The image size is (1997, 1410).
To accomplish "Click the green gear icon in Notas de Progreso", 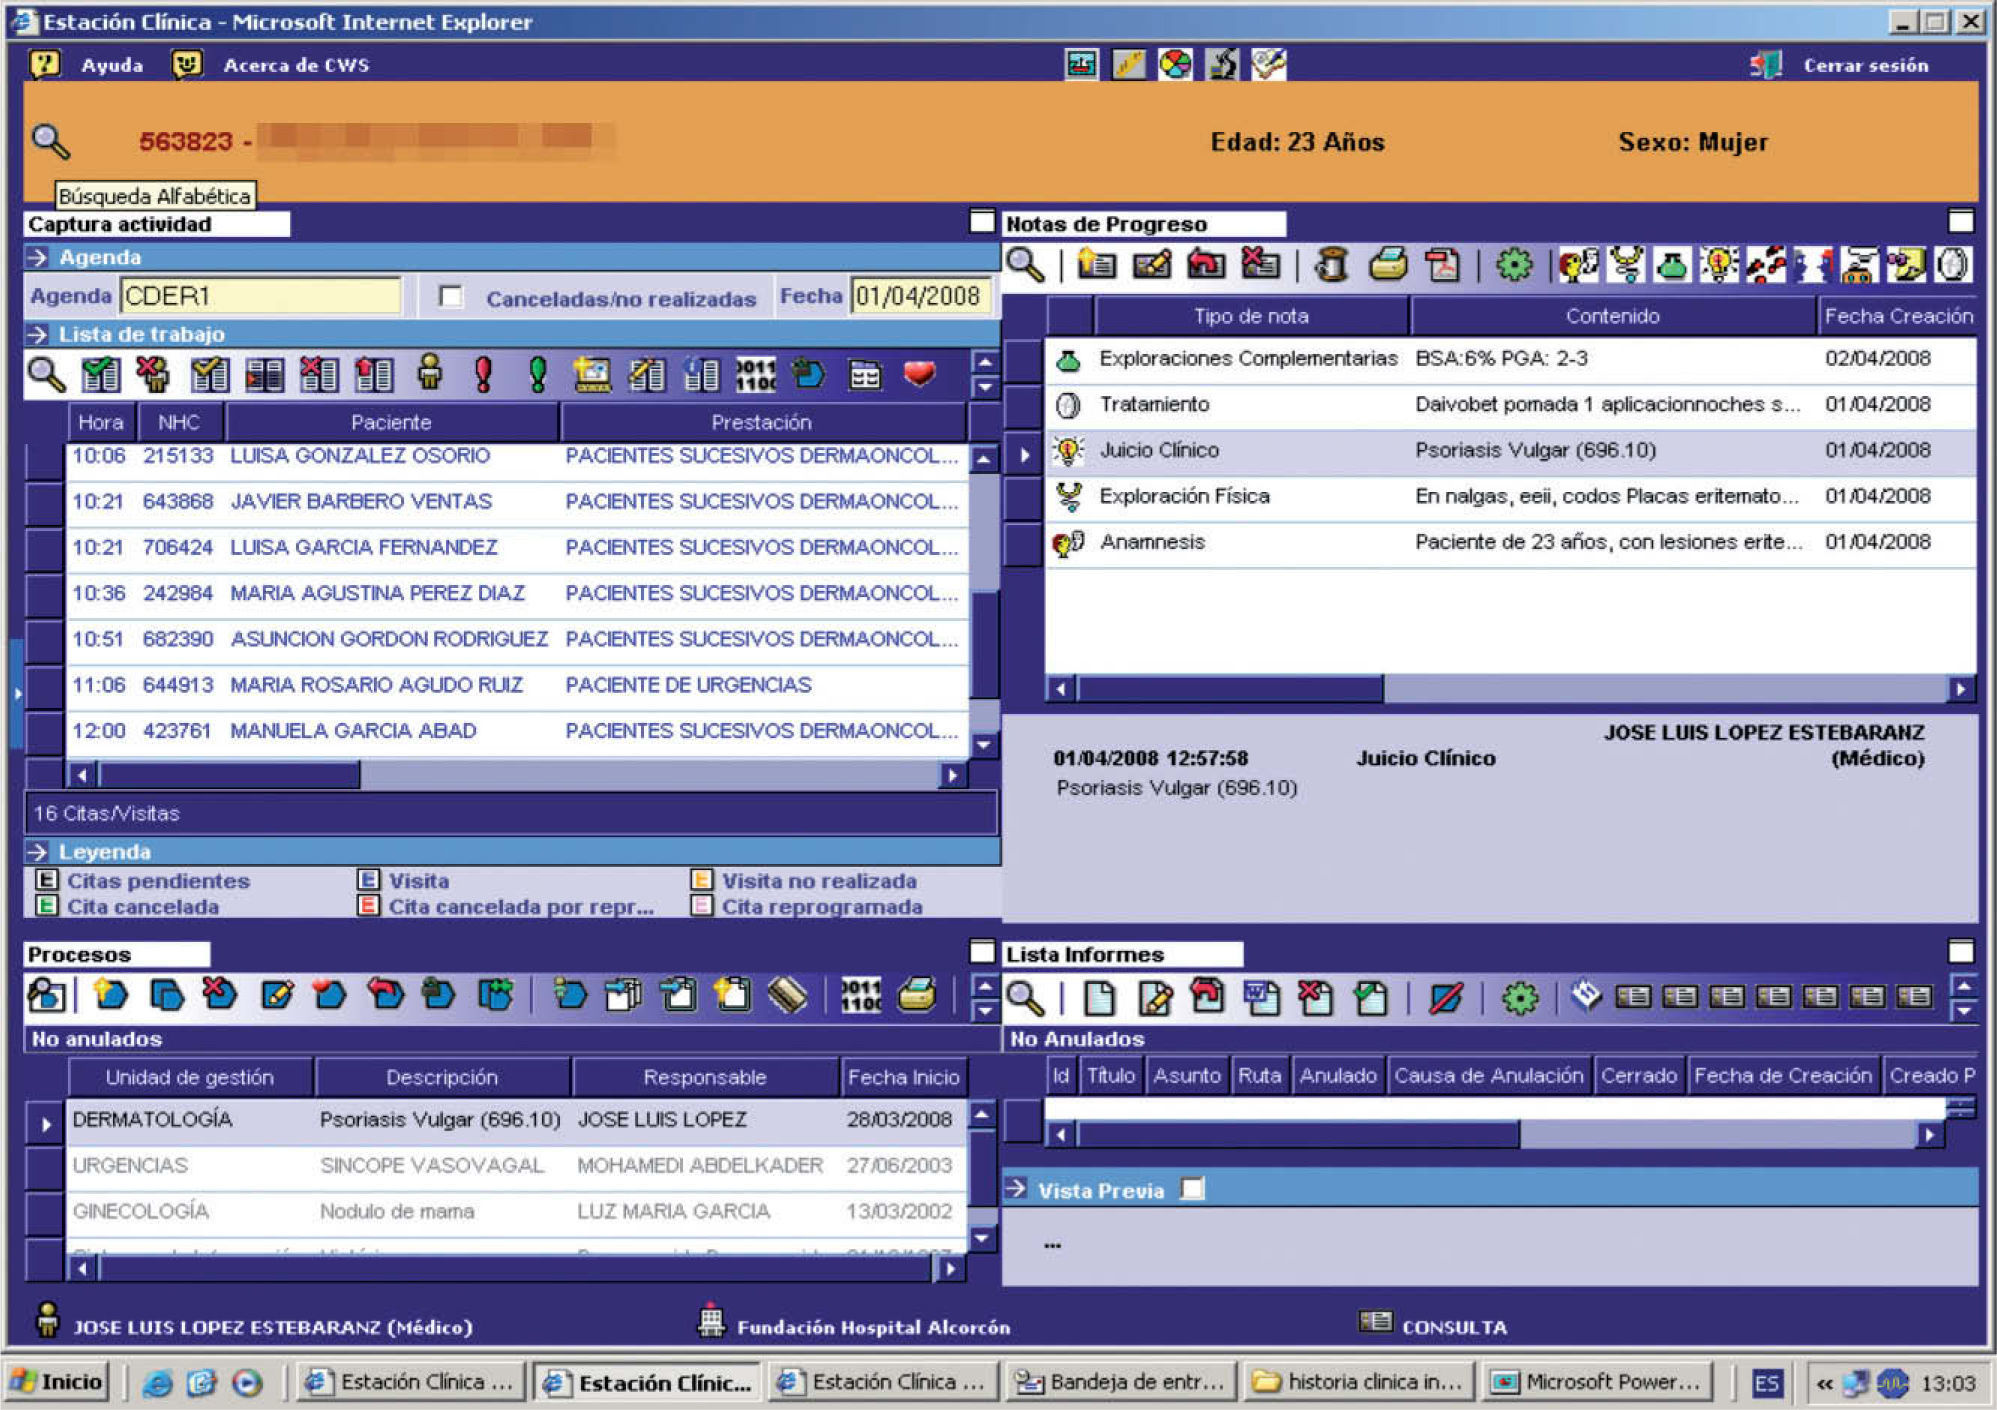I will 1514,265.
